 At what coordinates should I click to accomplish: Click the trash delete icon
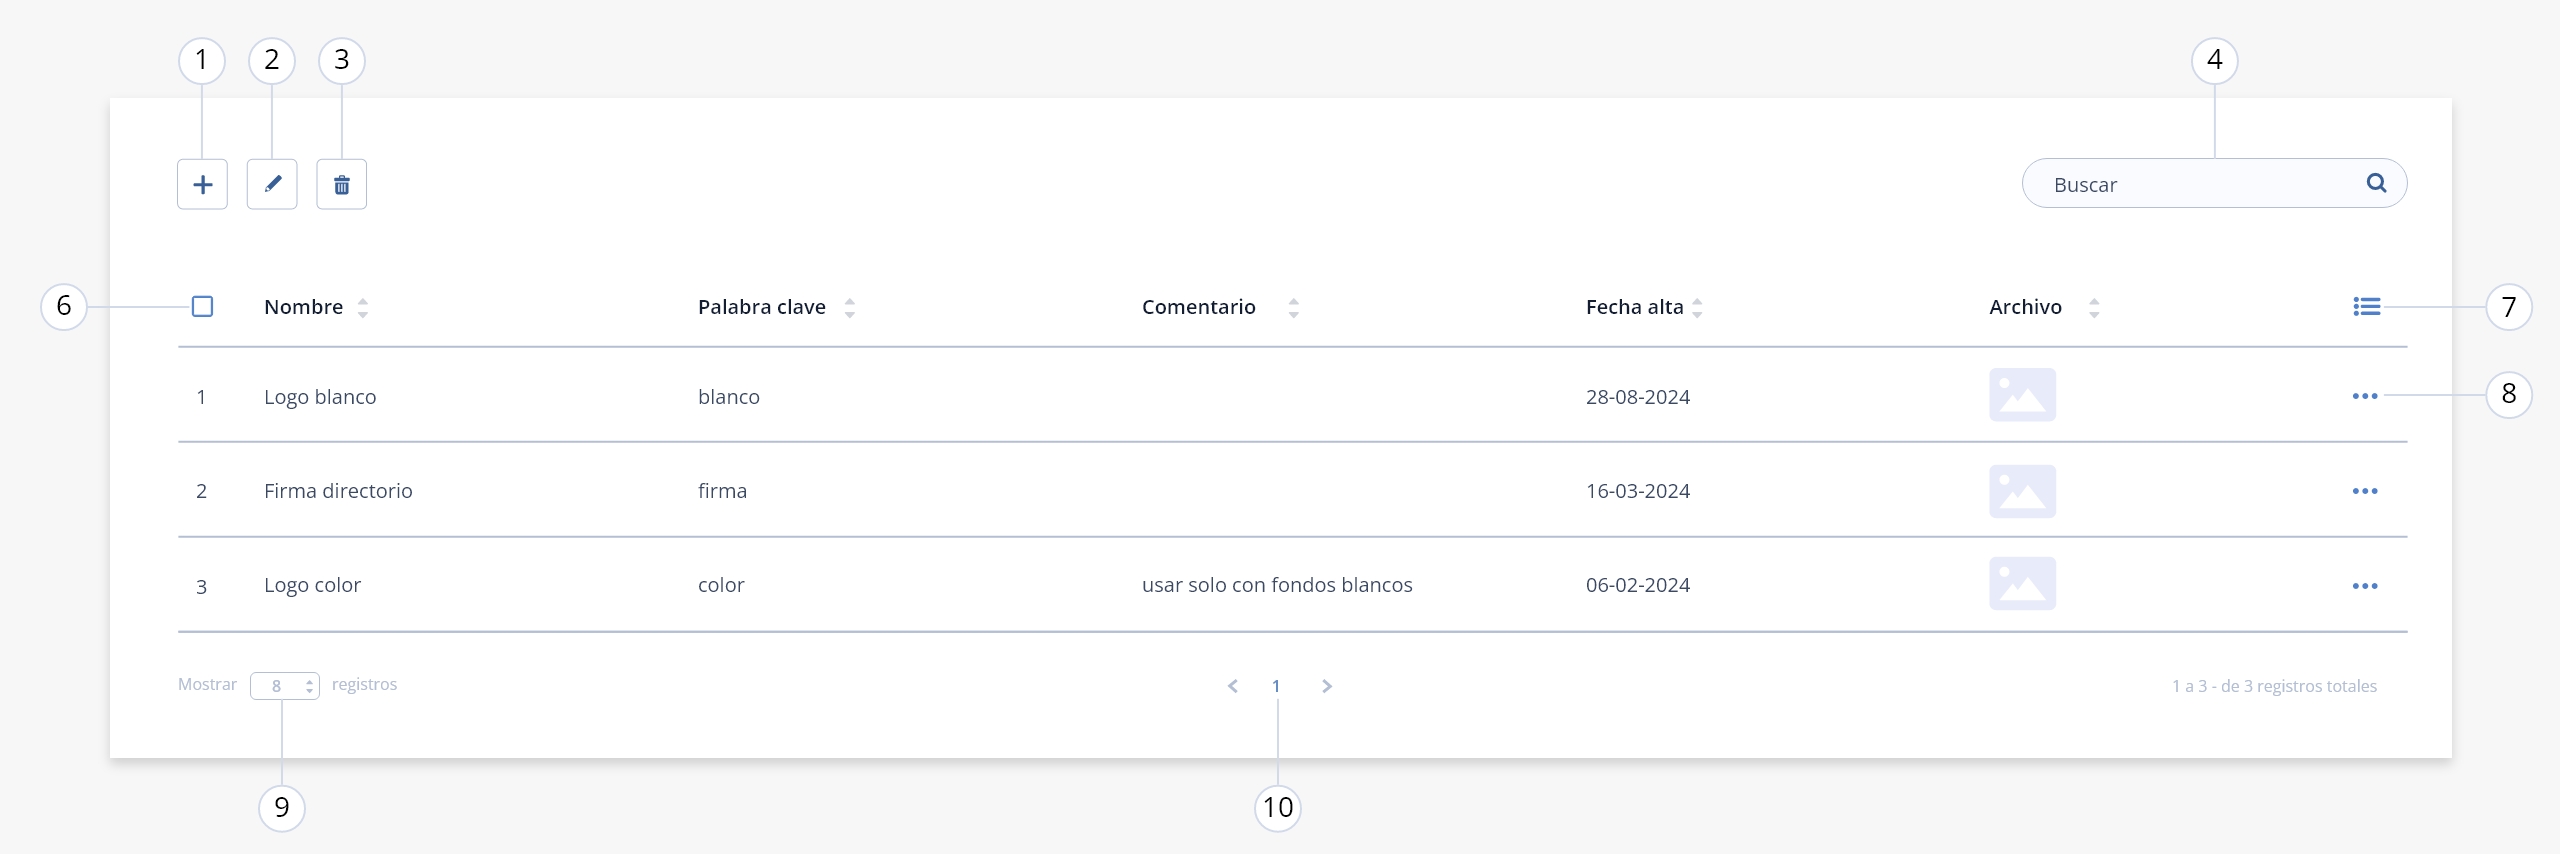click(x=342, y=184)
